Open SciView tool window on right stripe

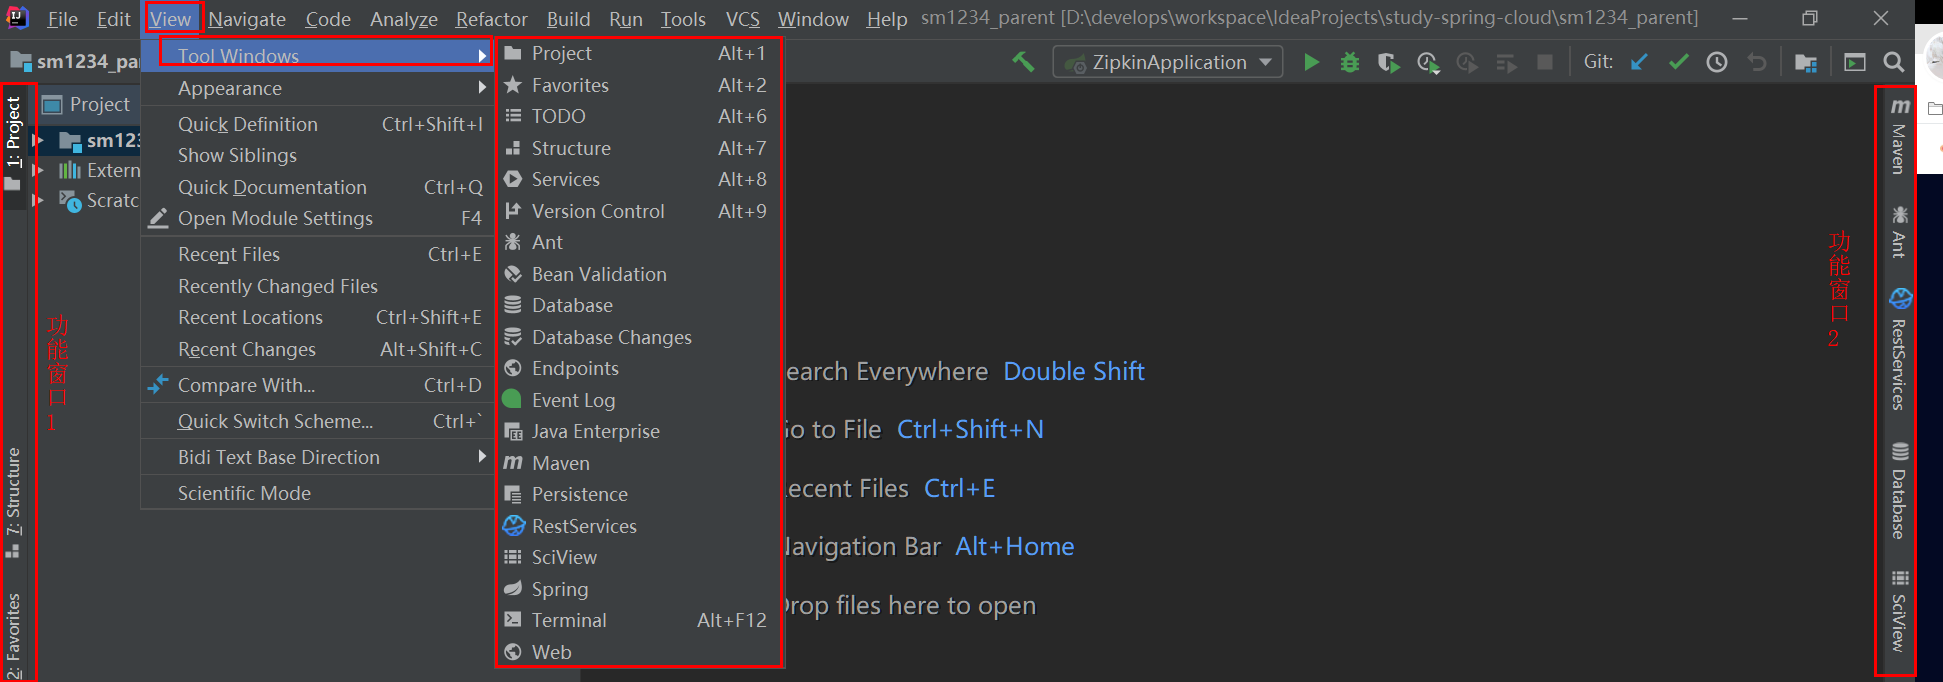(x=1899, y=611)
